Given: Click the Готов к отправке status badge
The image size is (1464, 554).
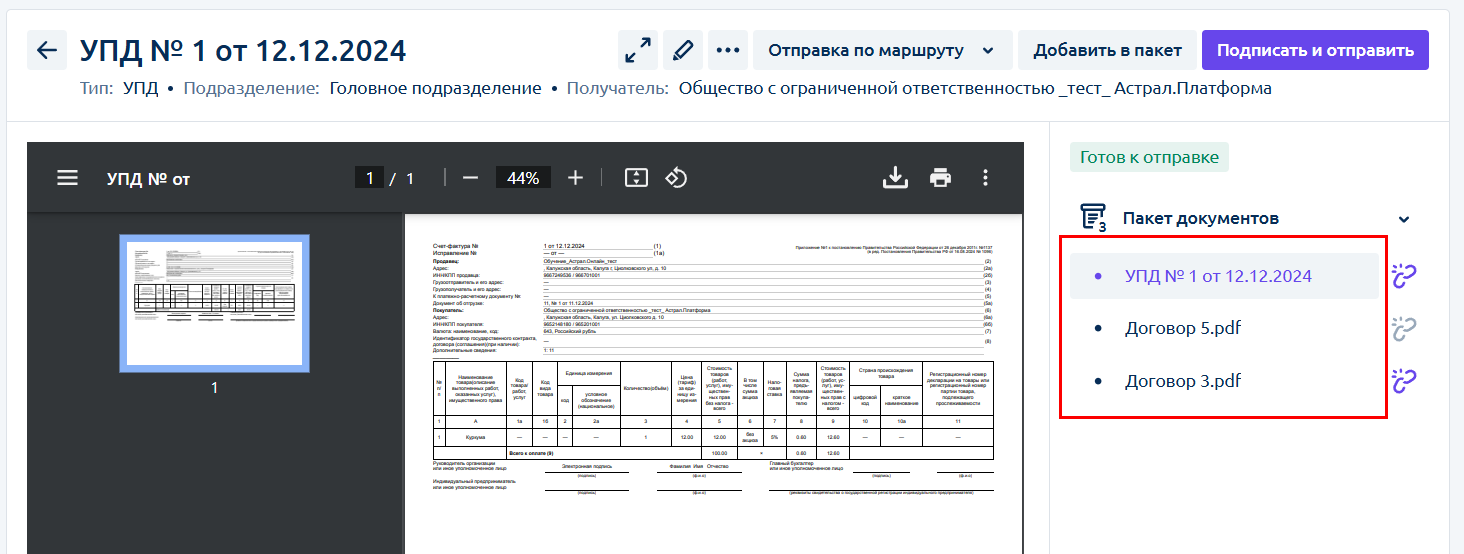Looking at the screenshot, I should point(1150,157).
